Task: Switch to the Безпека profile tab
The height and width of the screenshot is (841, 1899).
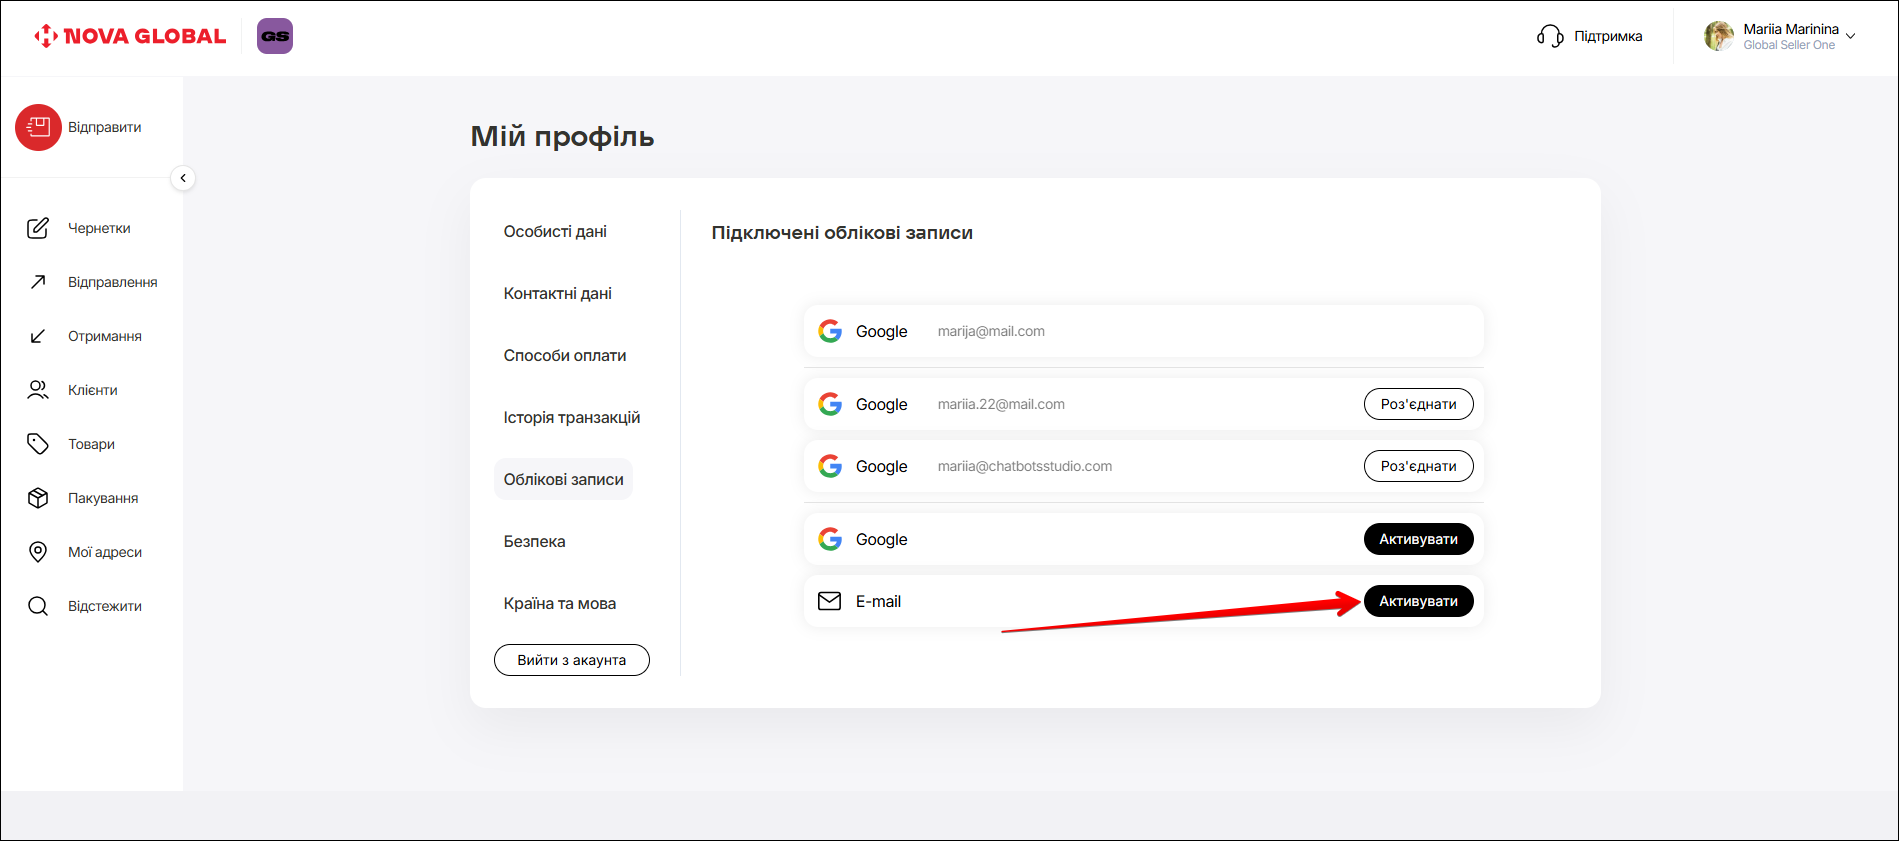Action: pos(534,541)
